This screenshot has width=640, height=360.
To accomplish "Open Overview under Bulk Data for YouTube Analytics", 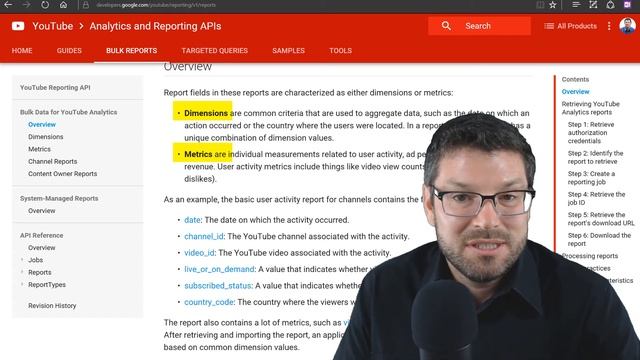I will (x=42, y=124).
